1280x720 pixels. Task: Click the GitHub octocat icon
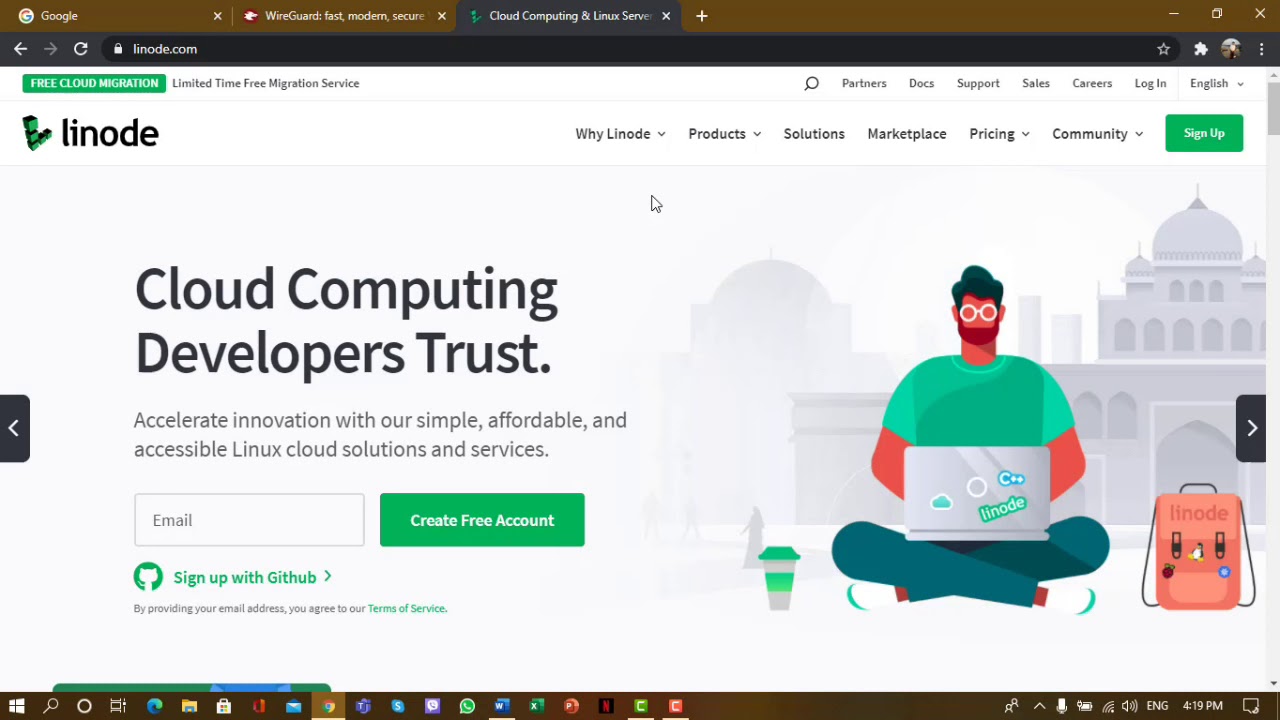pos(148,577)
